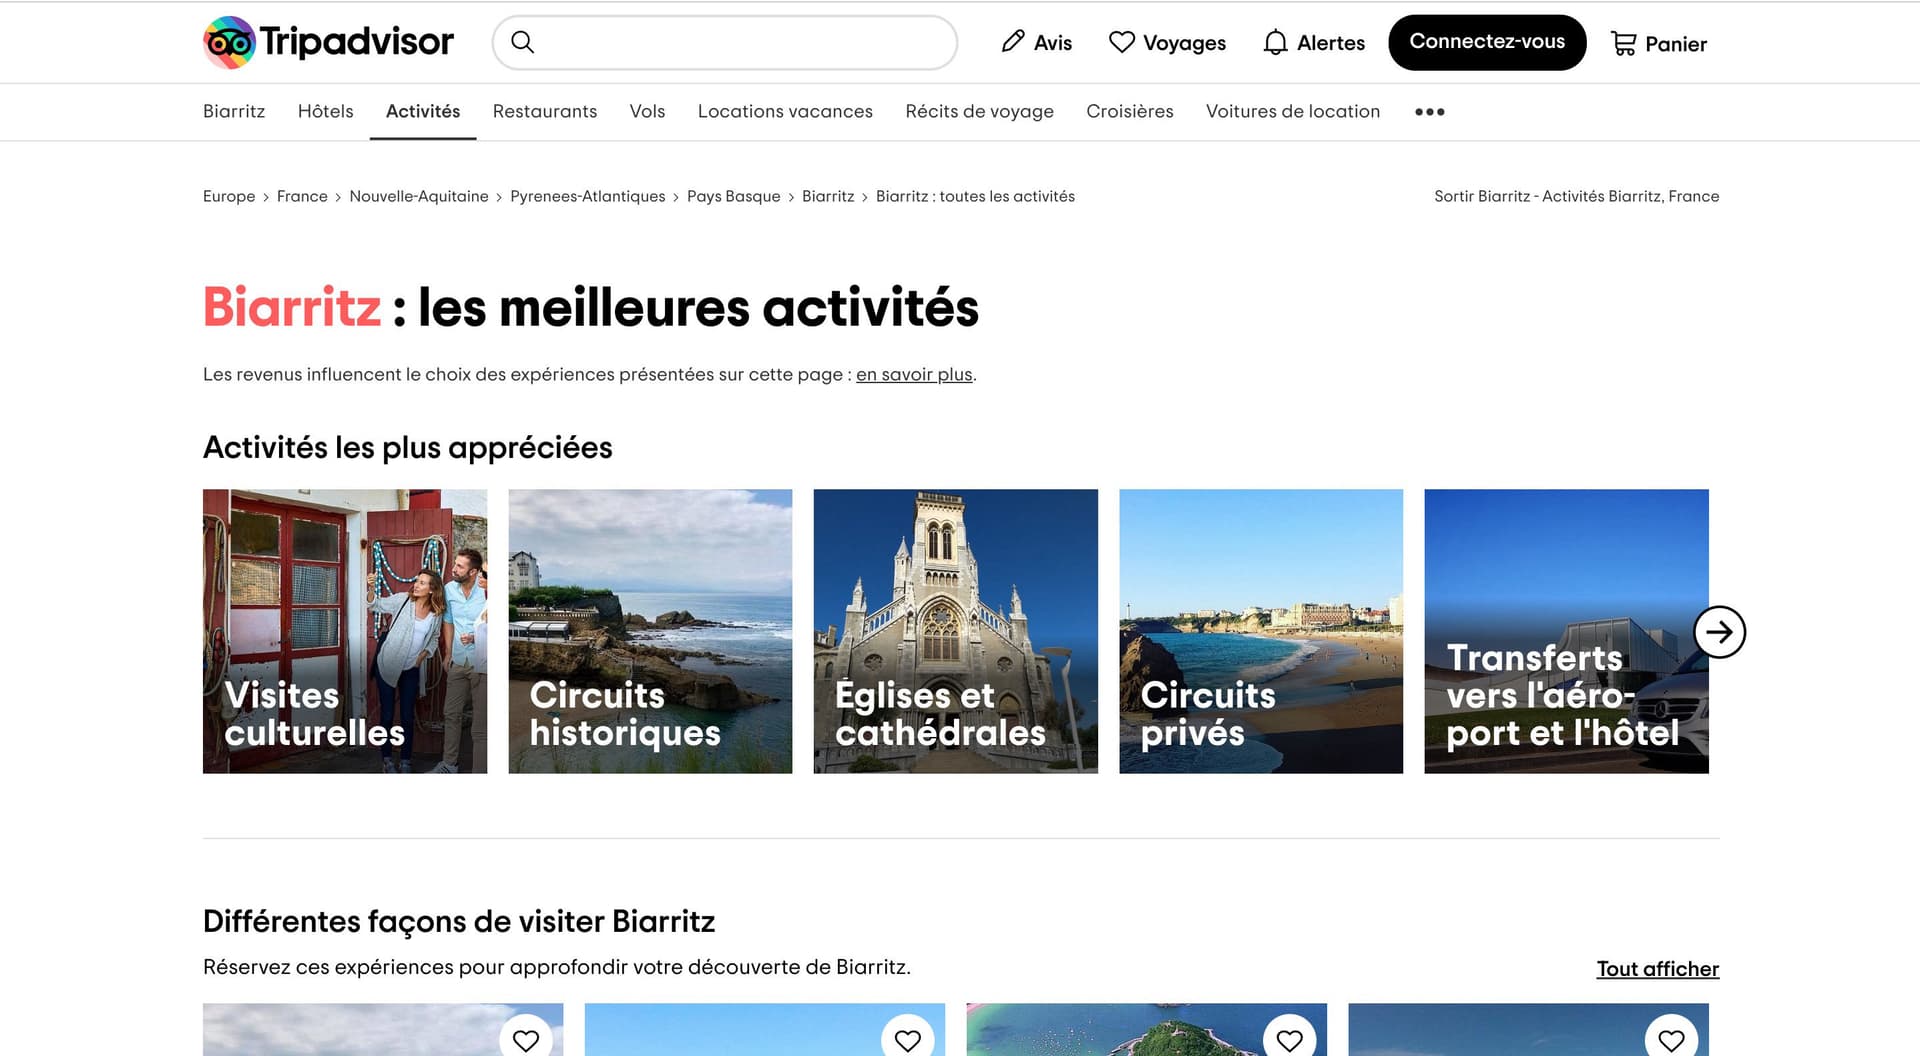The image size is (1920, 1056).
Task: Open Alertes via the bell icon
Action: (x=1274, y=42)
